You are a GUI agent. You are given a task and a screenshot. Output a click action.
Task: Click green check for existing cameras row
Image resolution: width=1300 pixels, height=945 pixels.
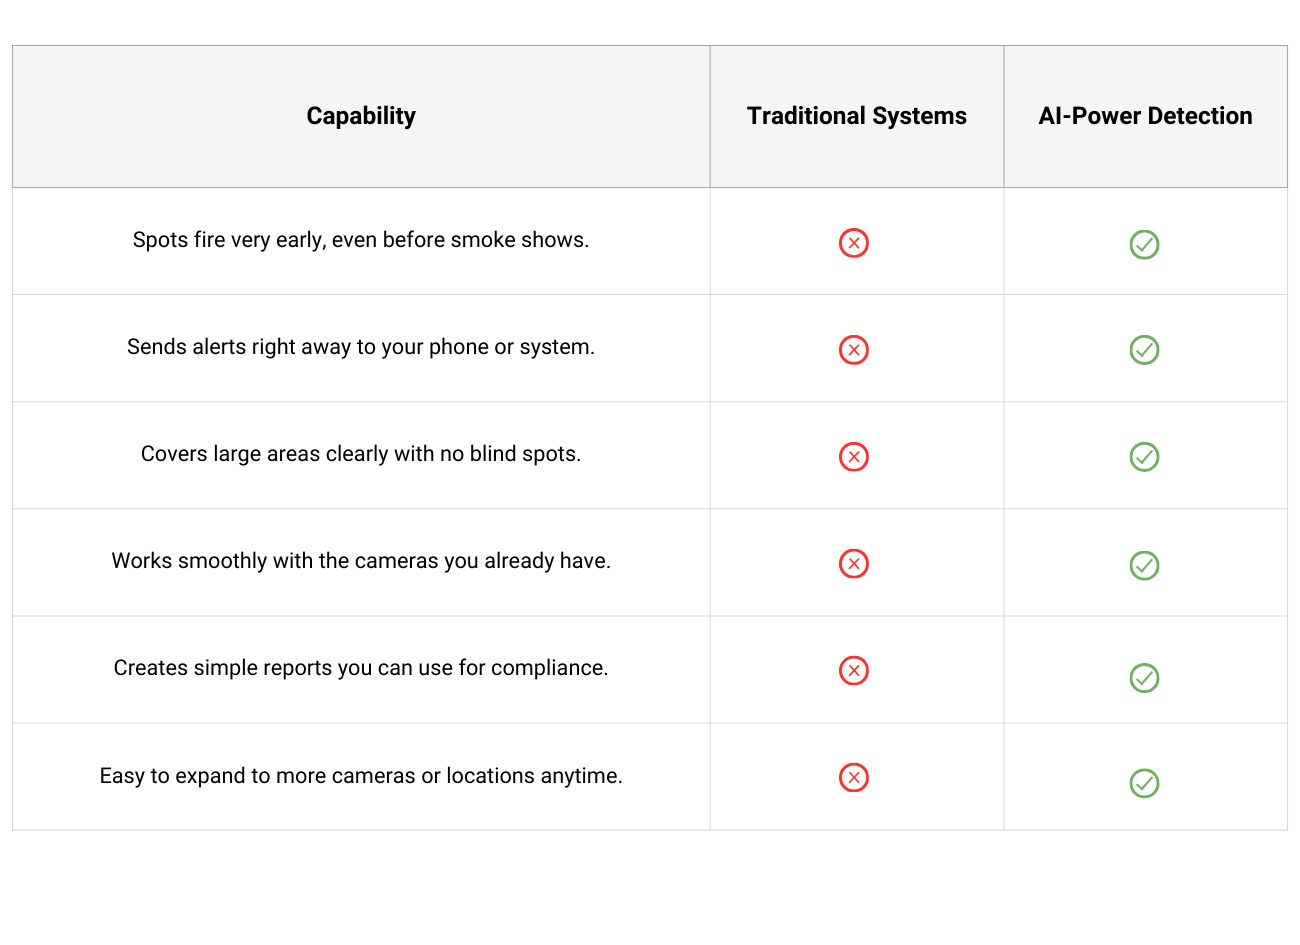[x=1144, y=565]
